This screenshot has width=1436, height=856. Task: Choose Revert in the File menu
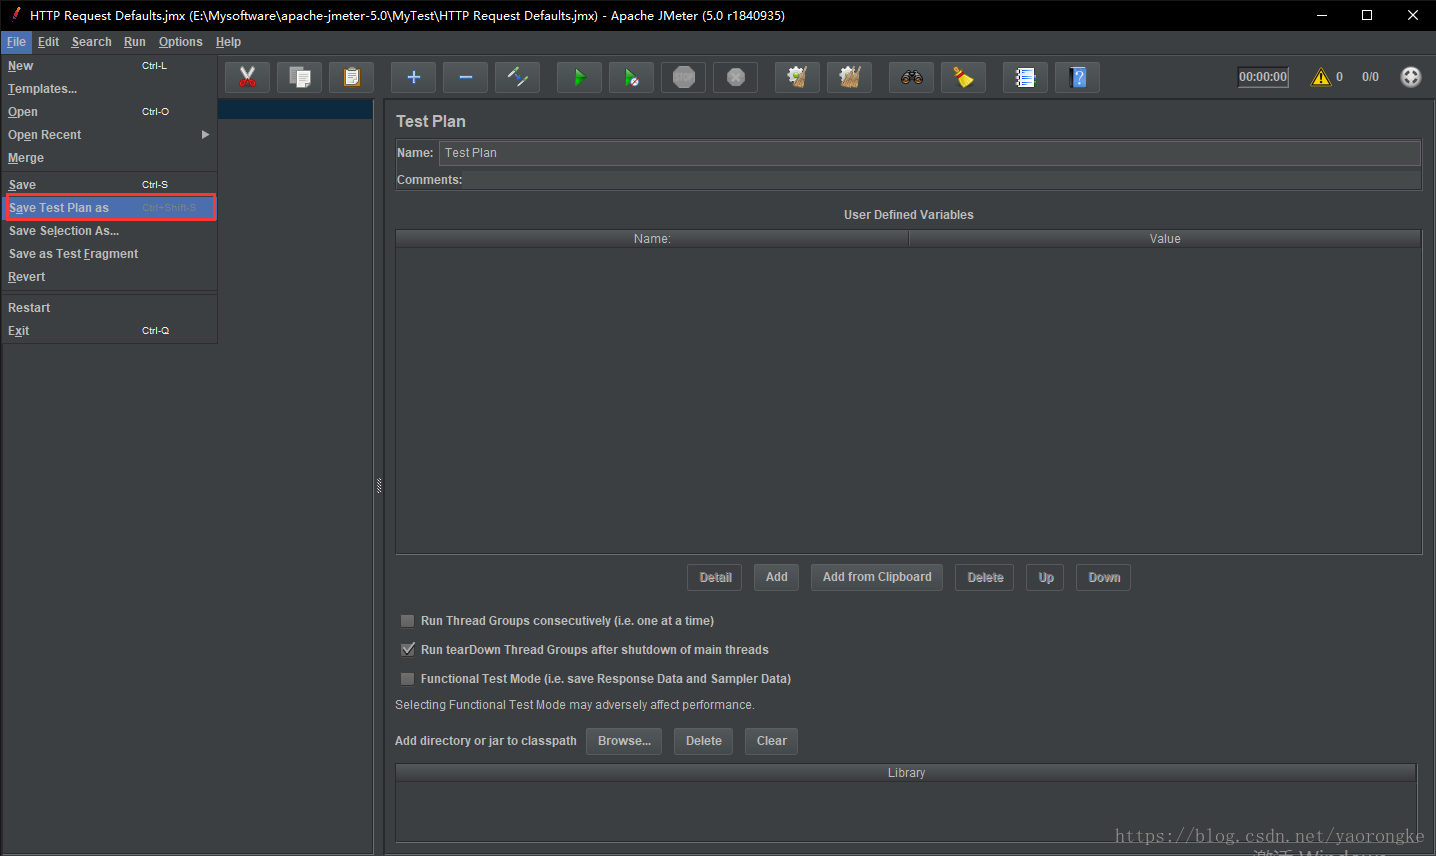[110, 277]
